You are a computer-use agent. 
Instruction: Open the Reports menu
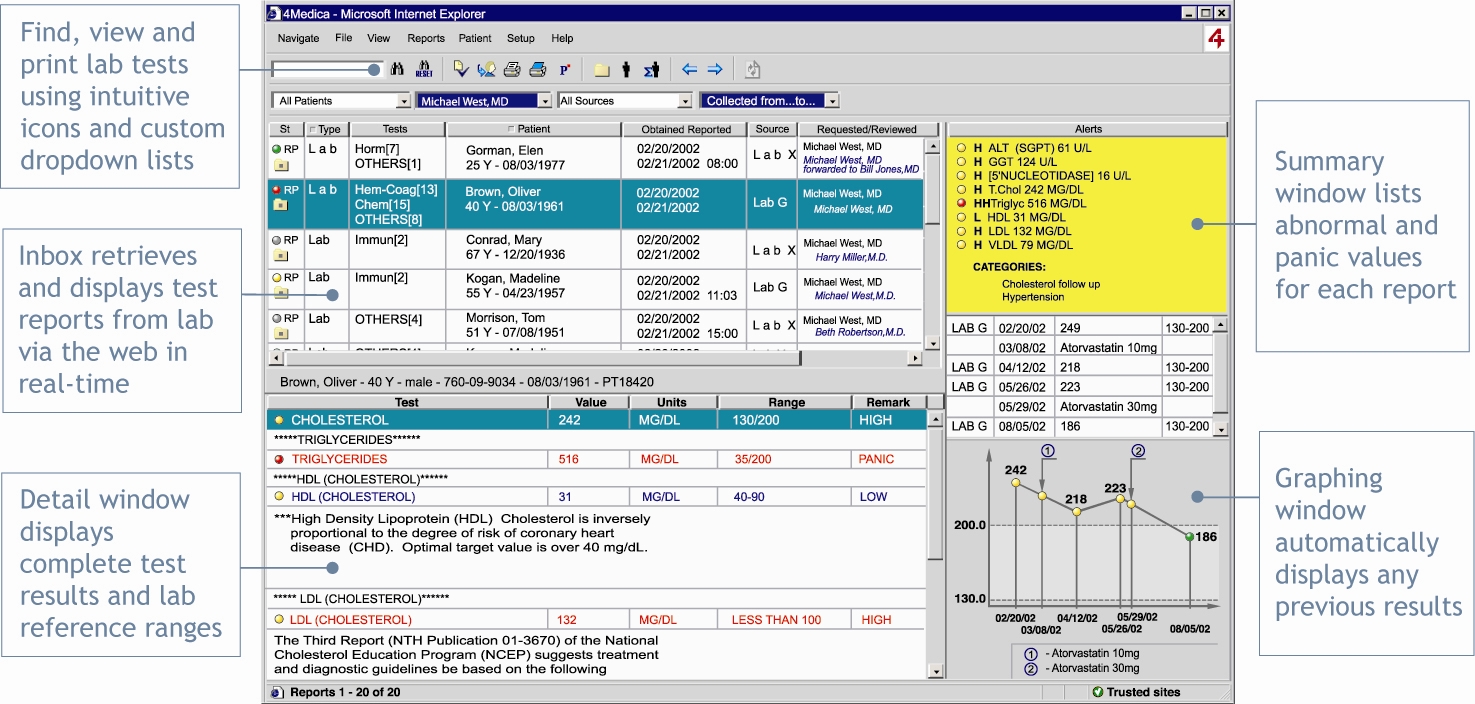click(x=426, y=38)
